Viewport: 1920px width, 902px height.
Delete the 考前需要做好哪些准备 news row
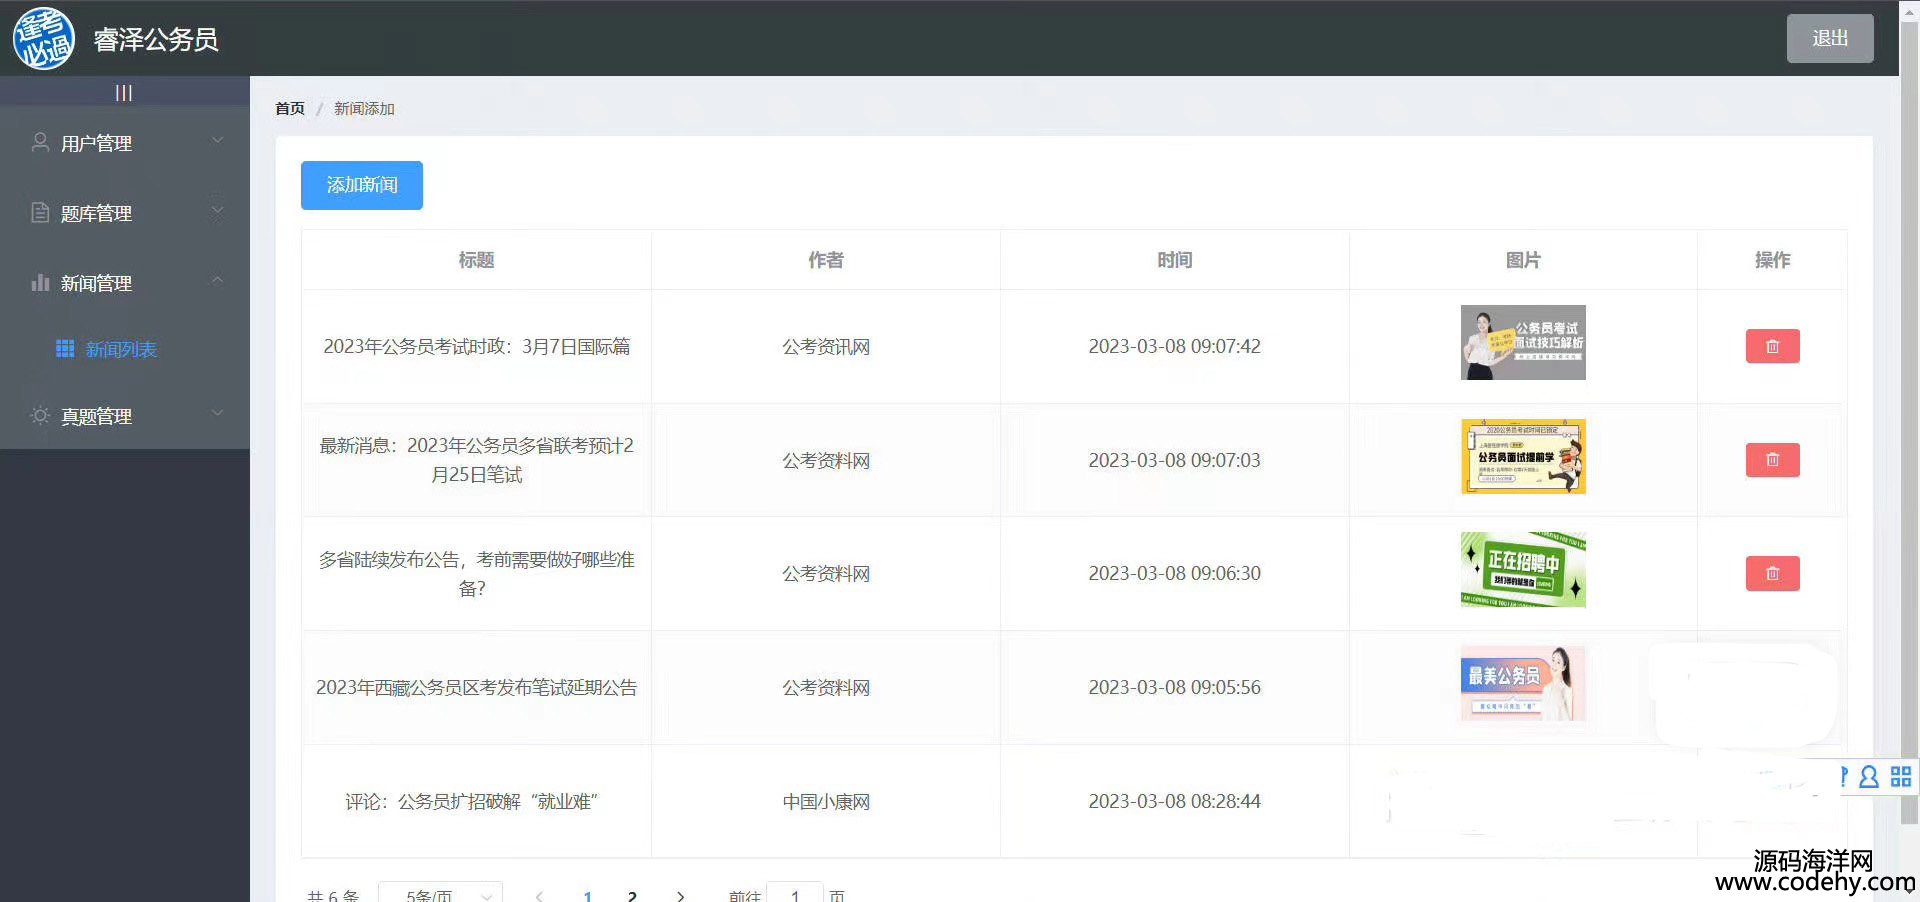pyautogui.click(x=1772, y=573)
